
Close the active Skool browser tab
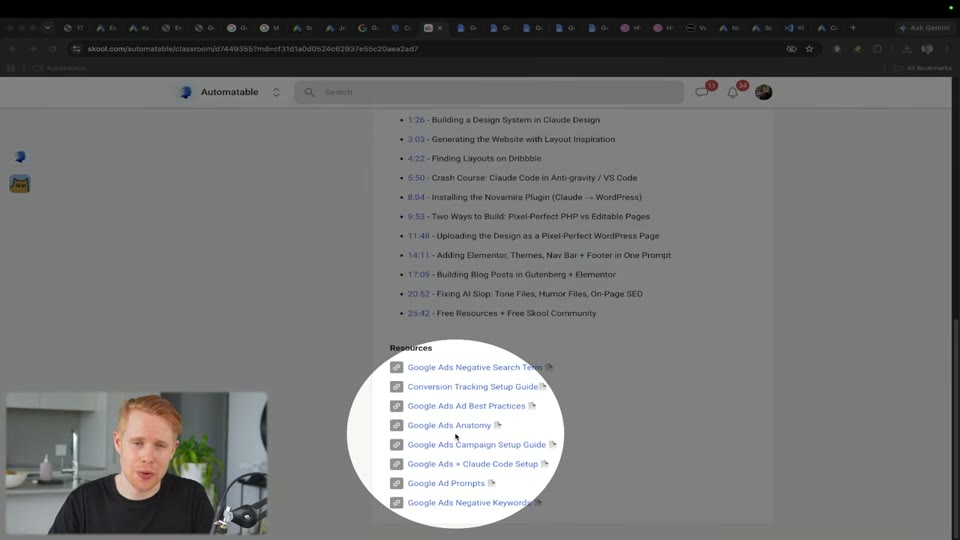440,28
